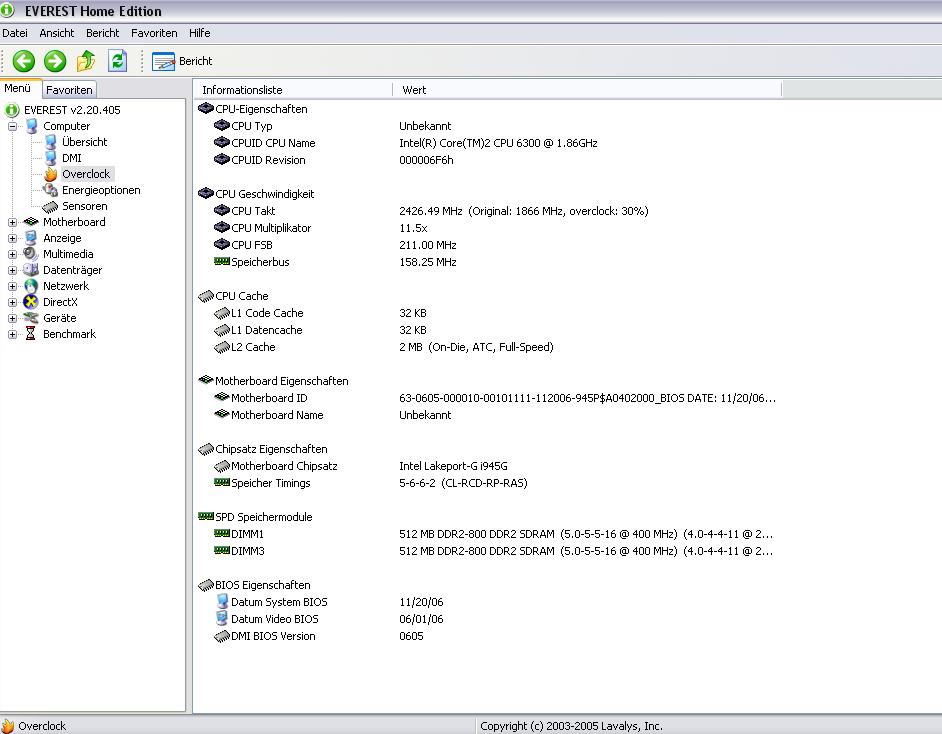Switch to the Menü tab
The image size is (942, 734).
(x=18, y=88)
